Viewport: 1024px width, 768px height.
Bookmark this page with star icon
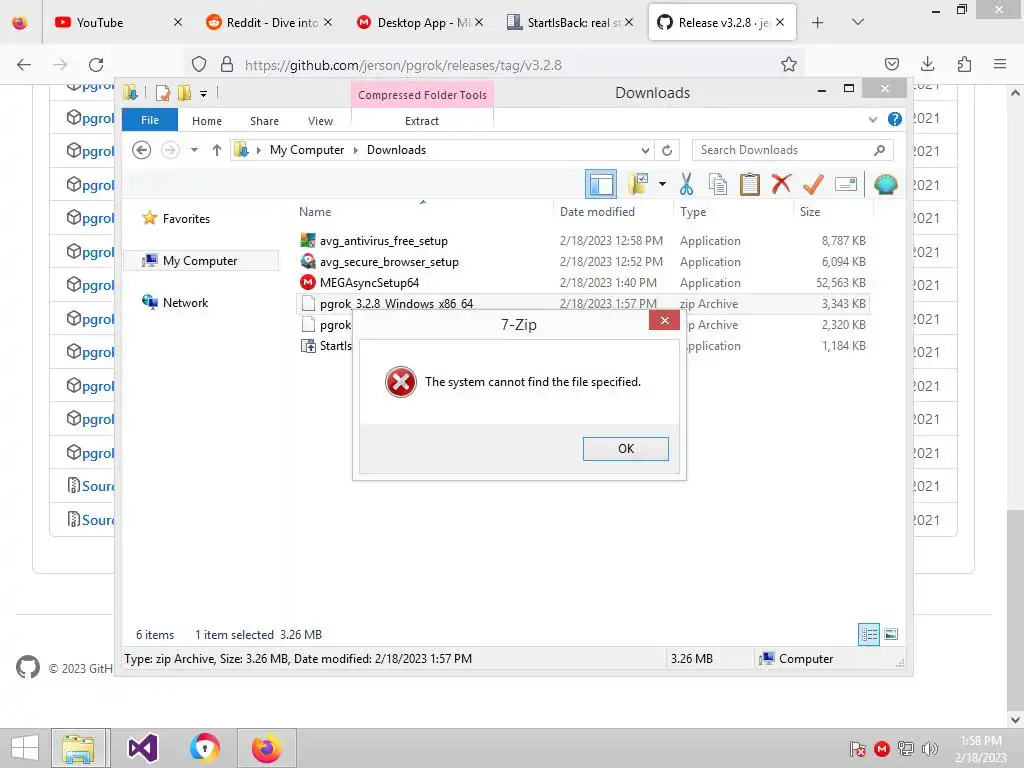(x=788, y=64)
